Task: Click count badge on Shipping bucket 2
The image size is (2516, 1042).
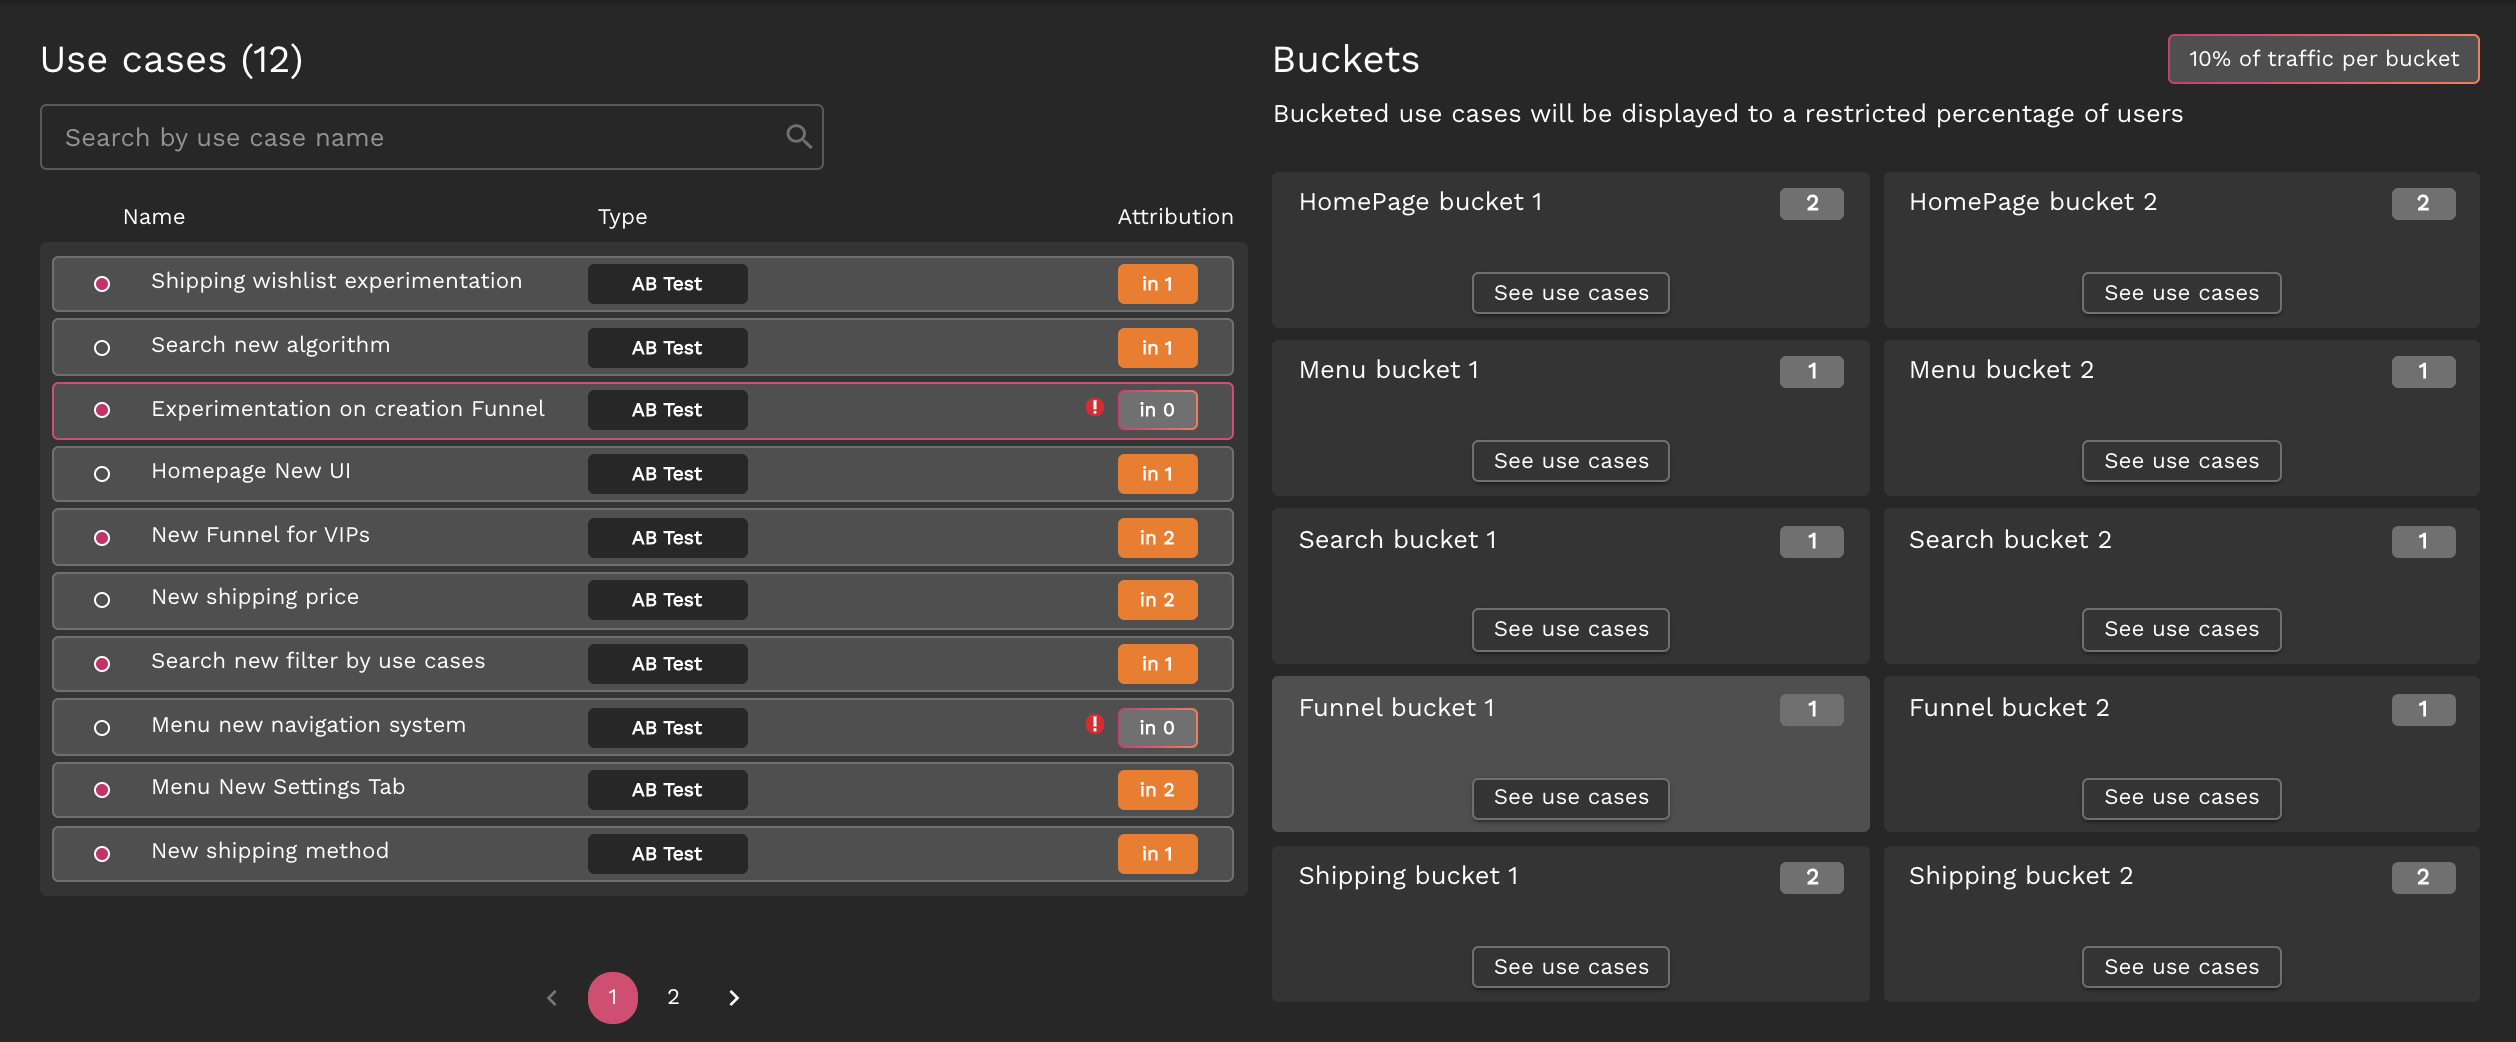Action: [x=2423, y=878]
